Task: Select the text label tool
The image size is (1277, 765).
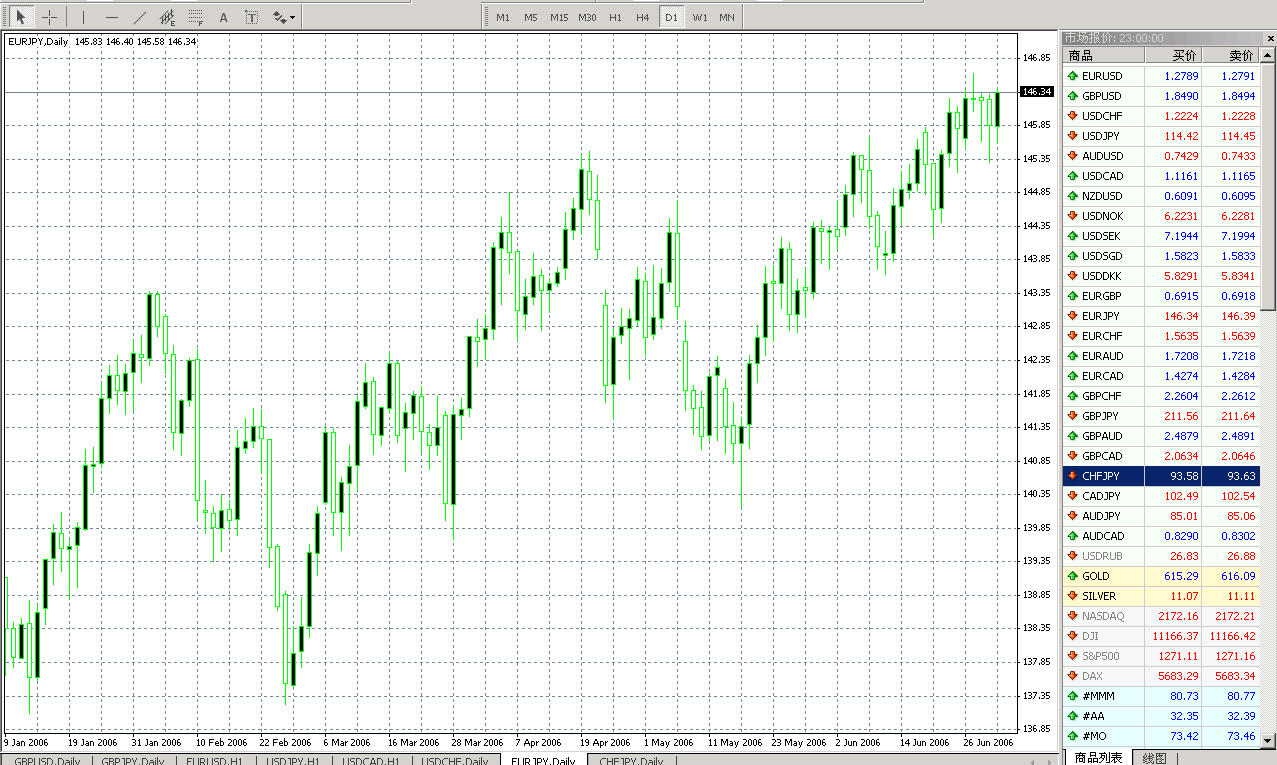Action: (251, 17)
